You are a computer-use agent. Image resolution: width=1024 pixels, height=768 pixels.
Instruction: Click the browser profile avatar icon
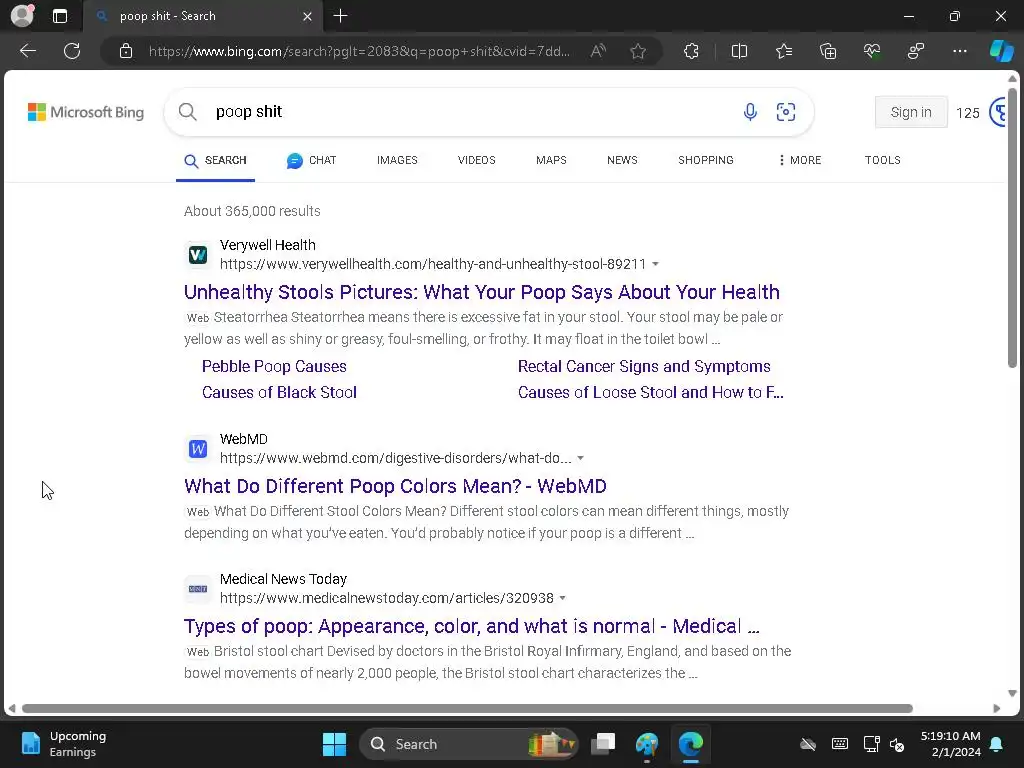(x=22, y=16)
